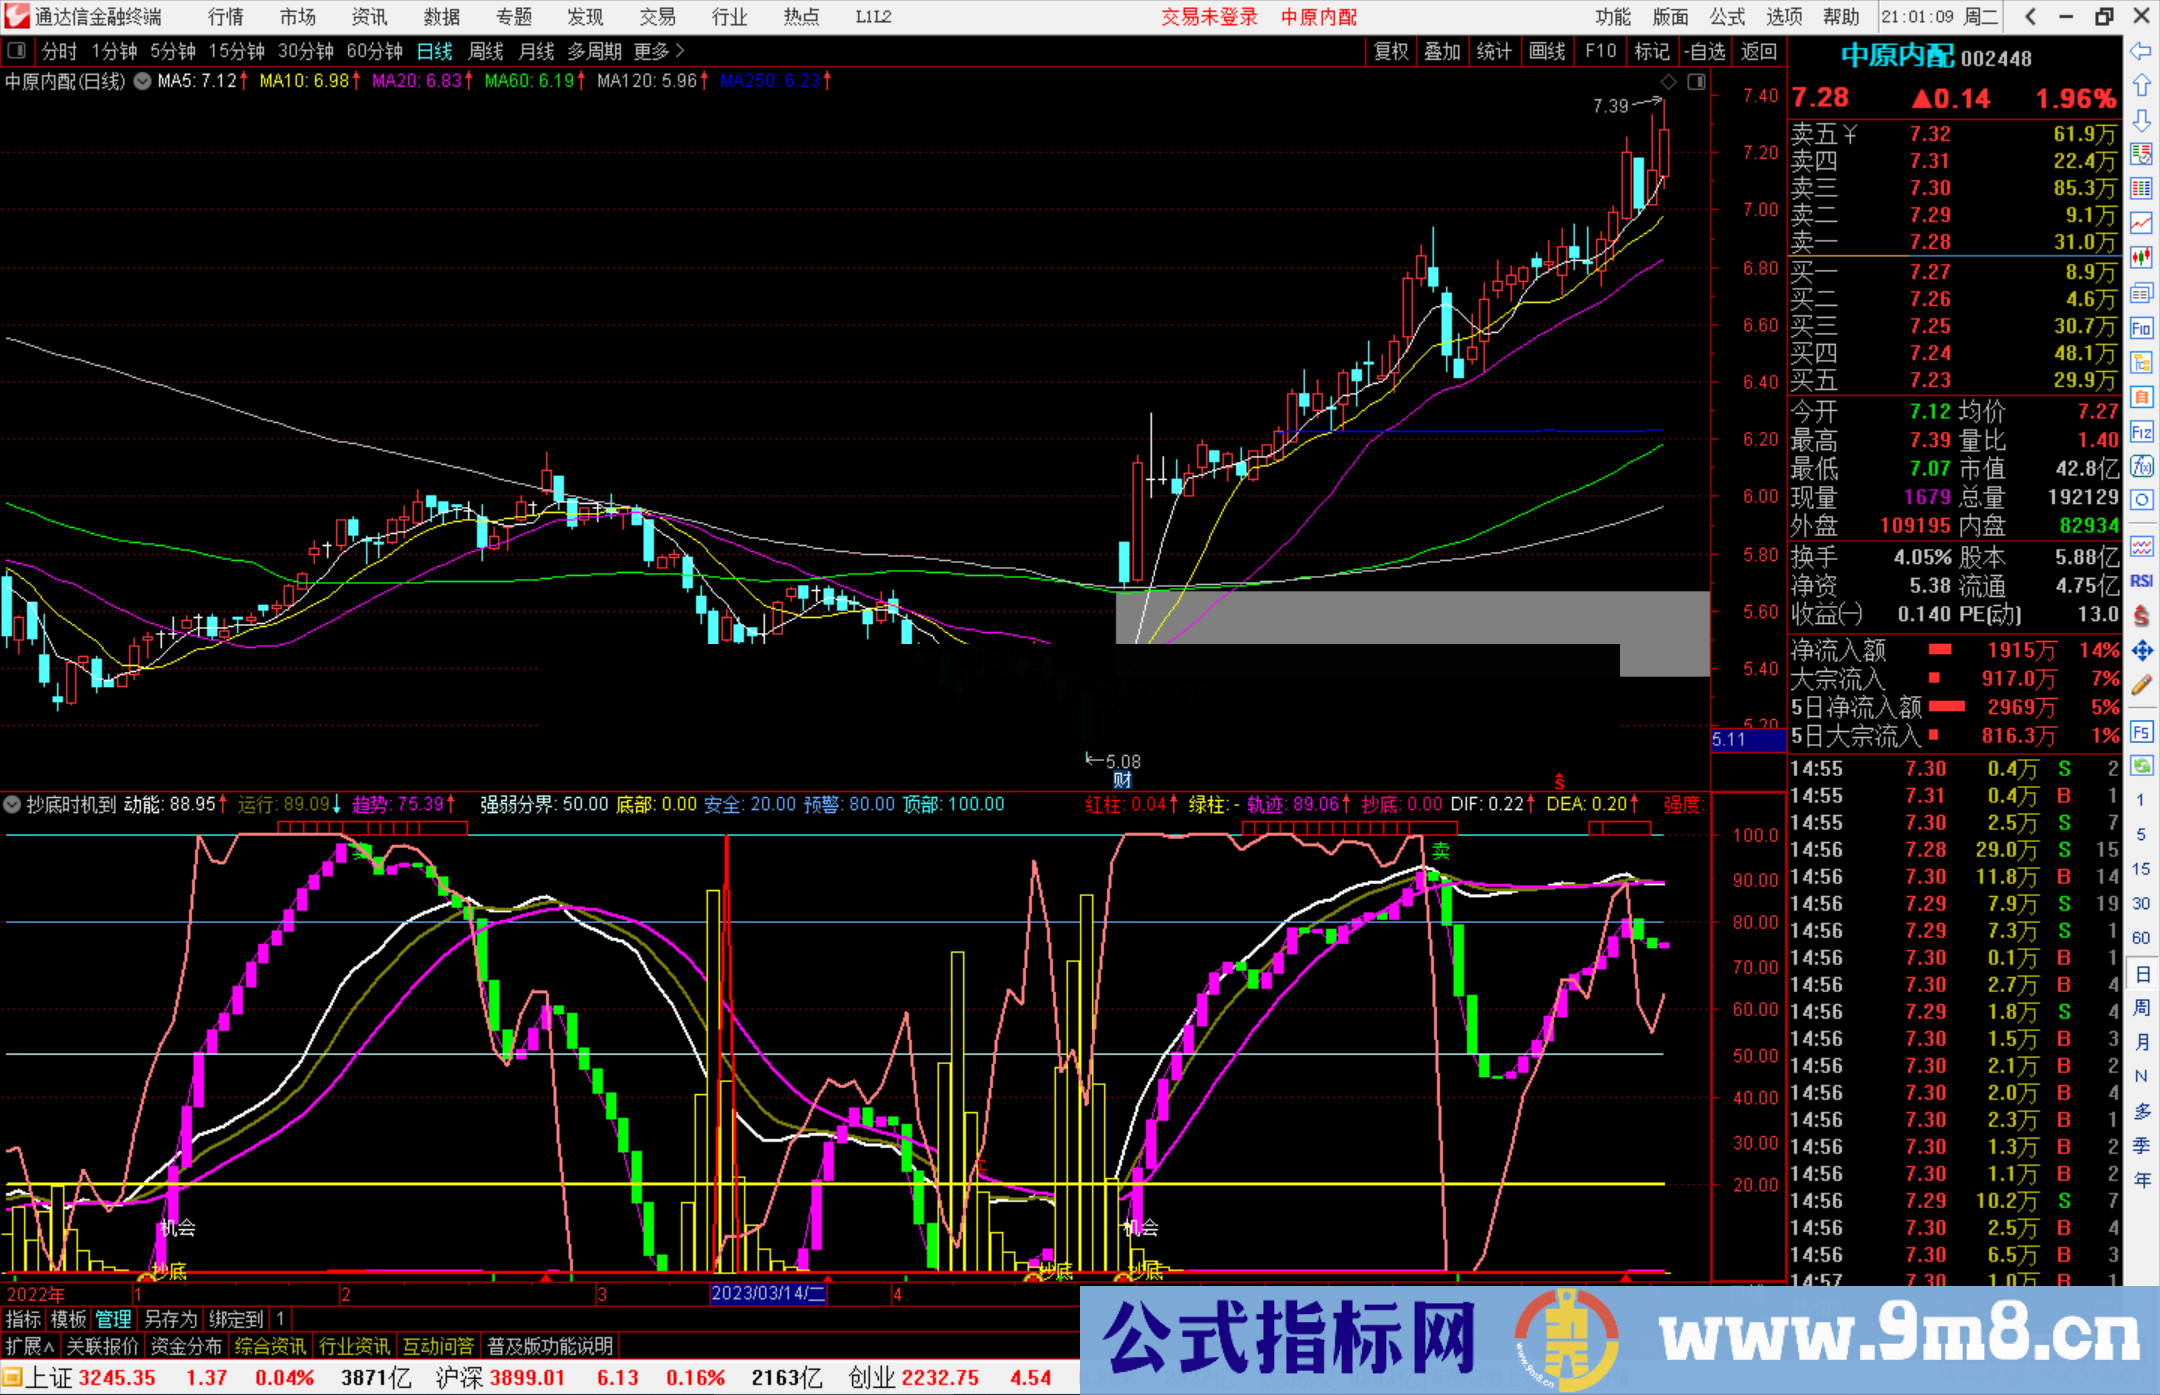This screenshot has height=1395, width=2160.
Task: Click the four-way move arrows icon
Action: click(x=2141, y=651)
